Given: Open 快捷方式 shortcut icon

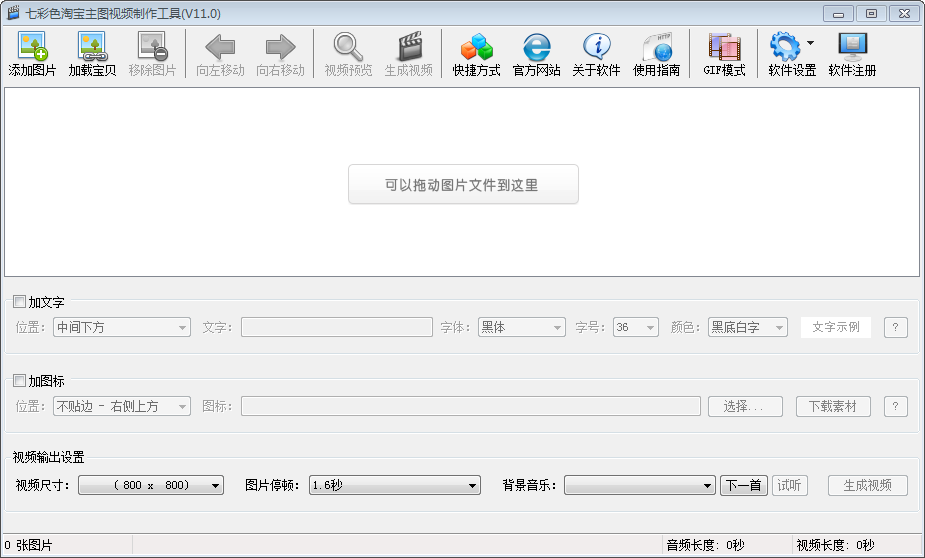Looking at the screenshot, I should (x=477, y=47).
